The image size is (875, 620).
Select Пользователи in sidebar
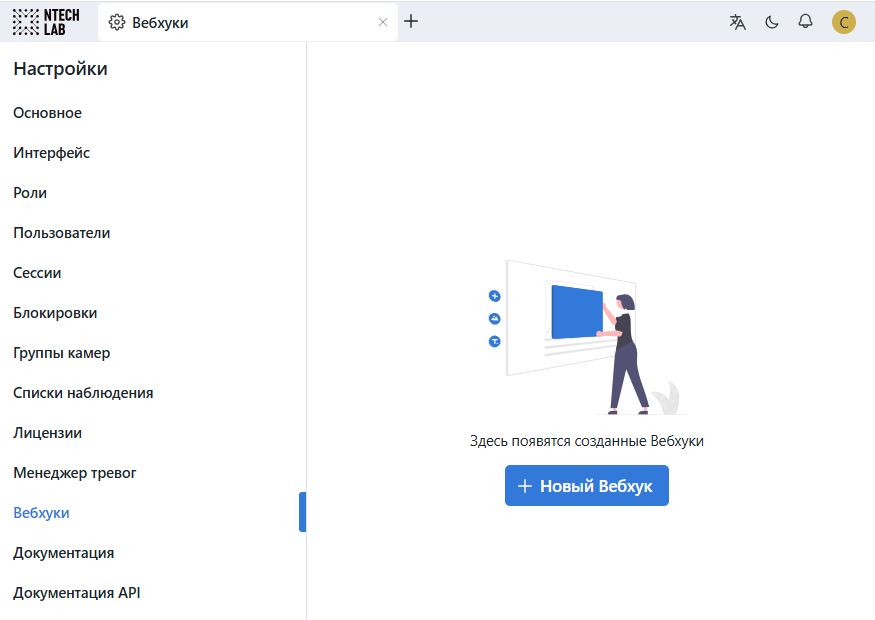point(62,233)
